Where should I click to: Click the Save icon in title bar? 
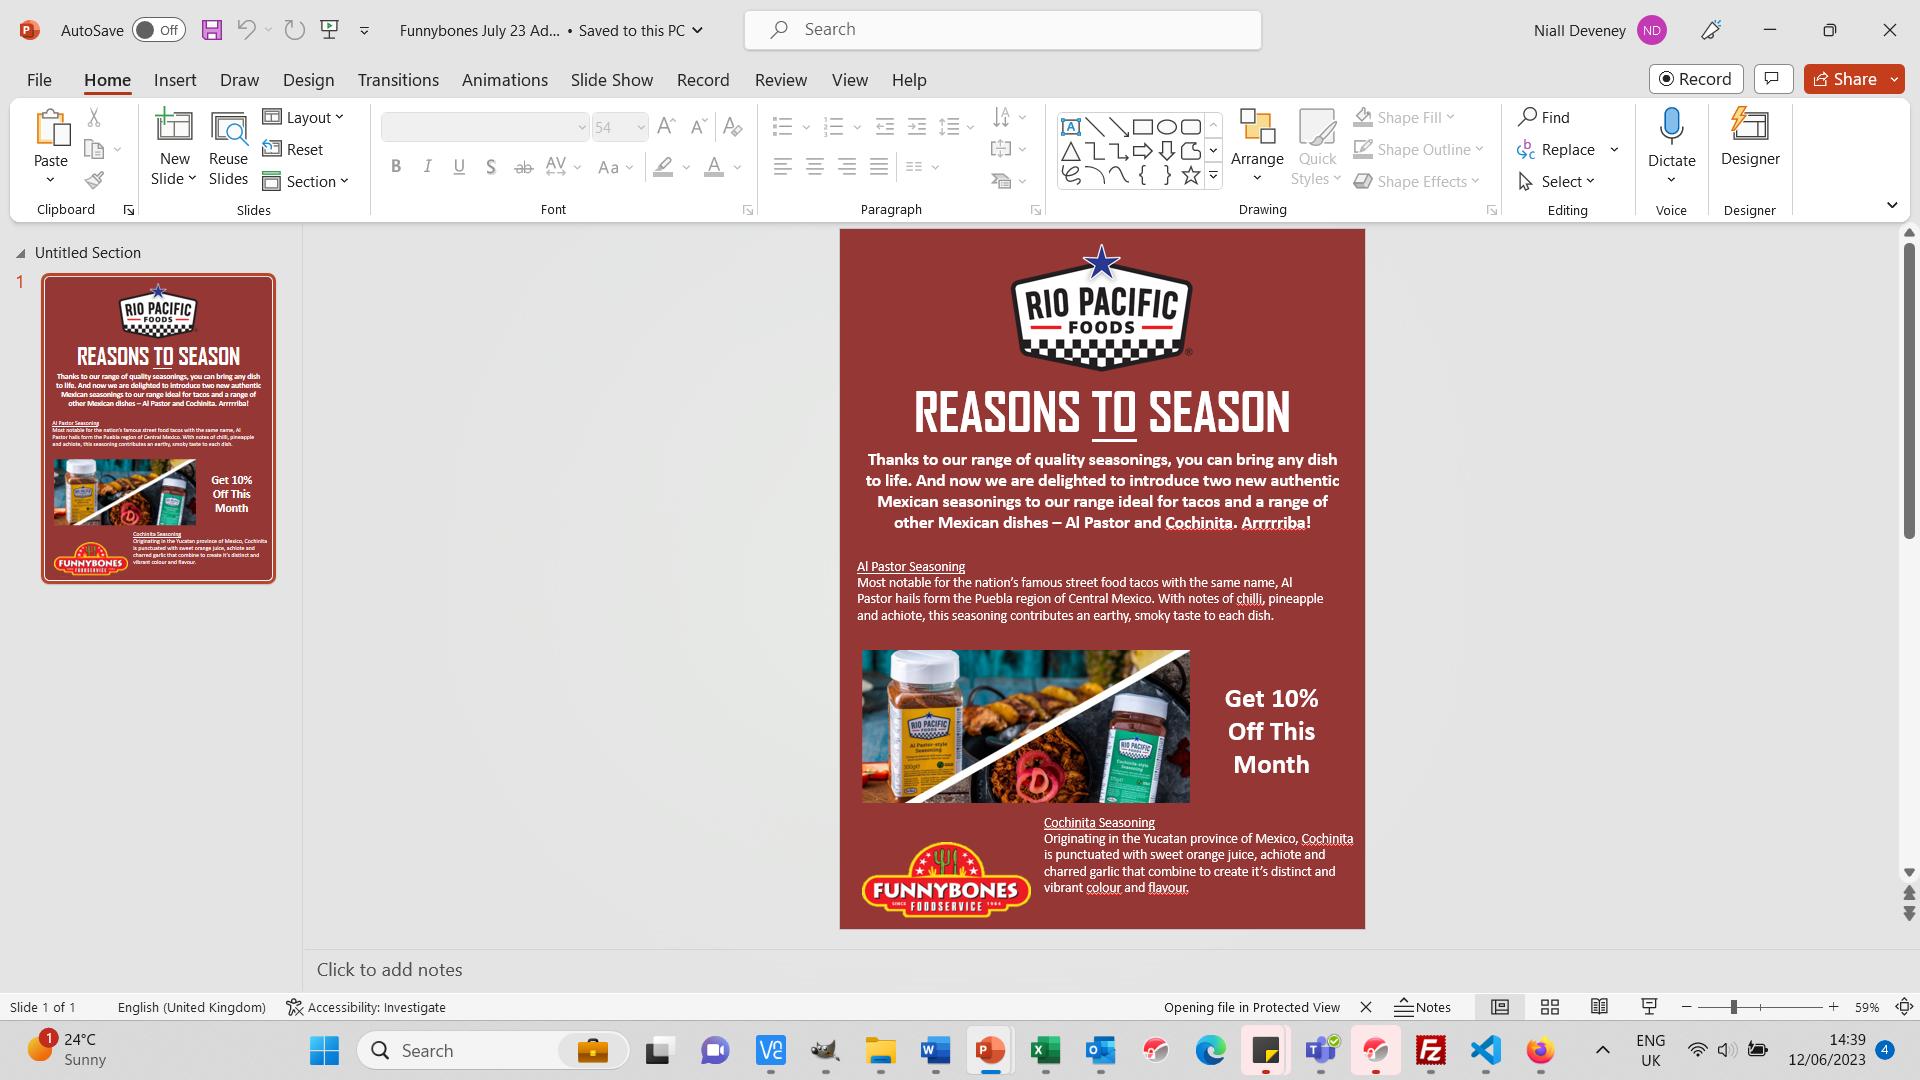[x=211, y=30]
